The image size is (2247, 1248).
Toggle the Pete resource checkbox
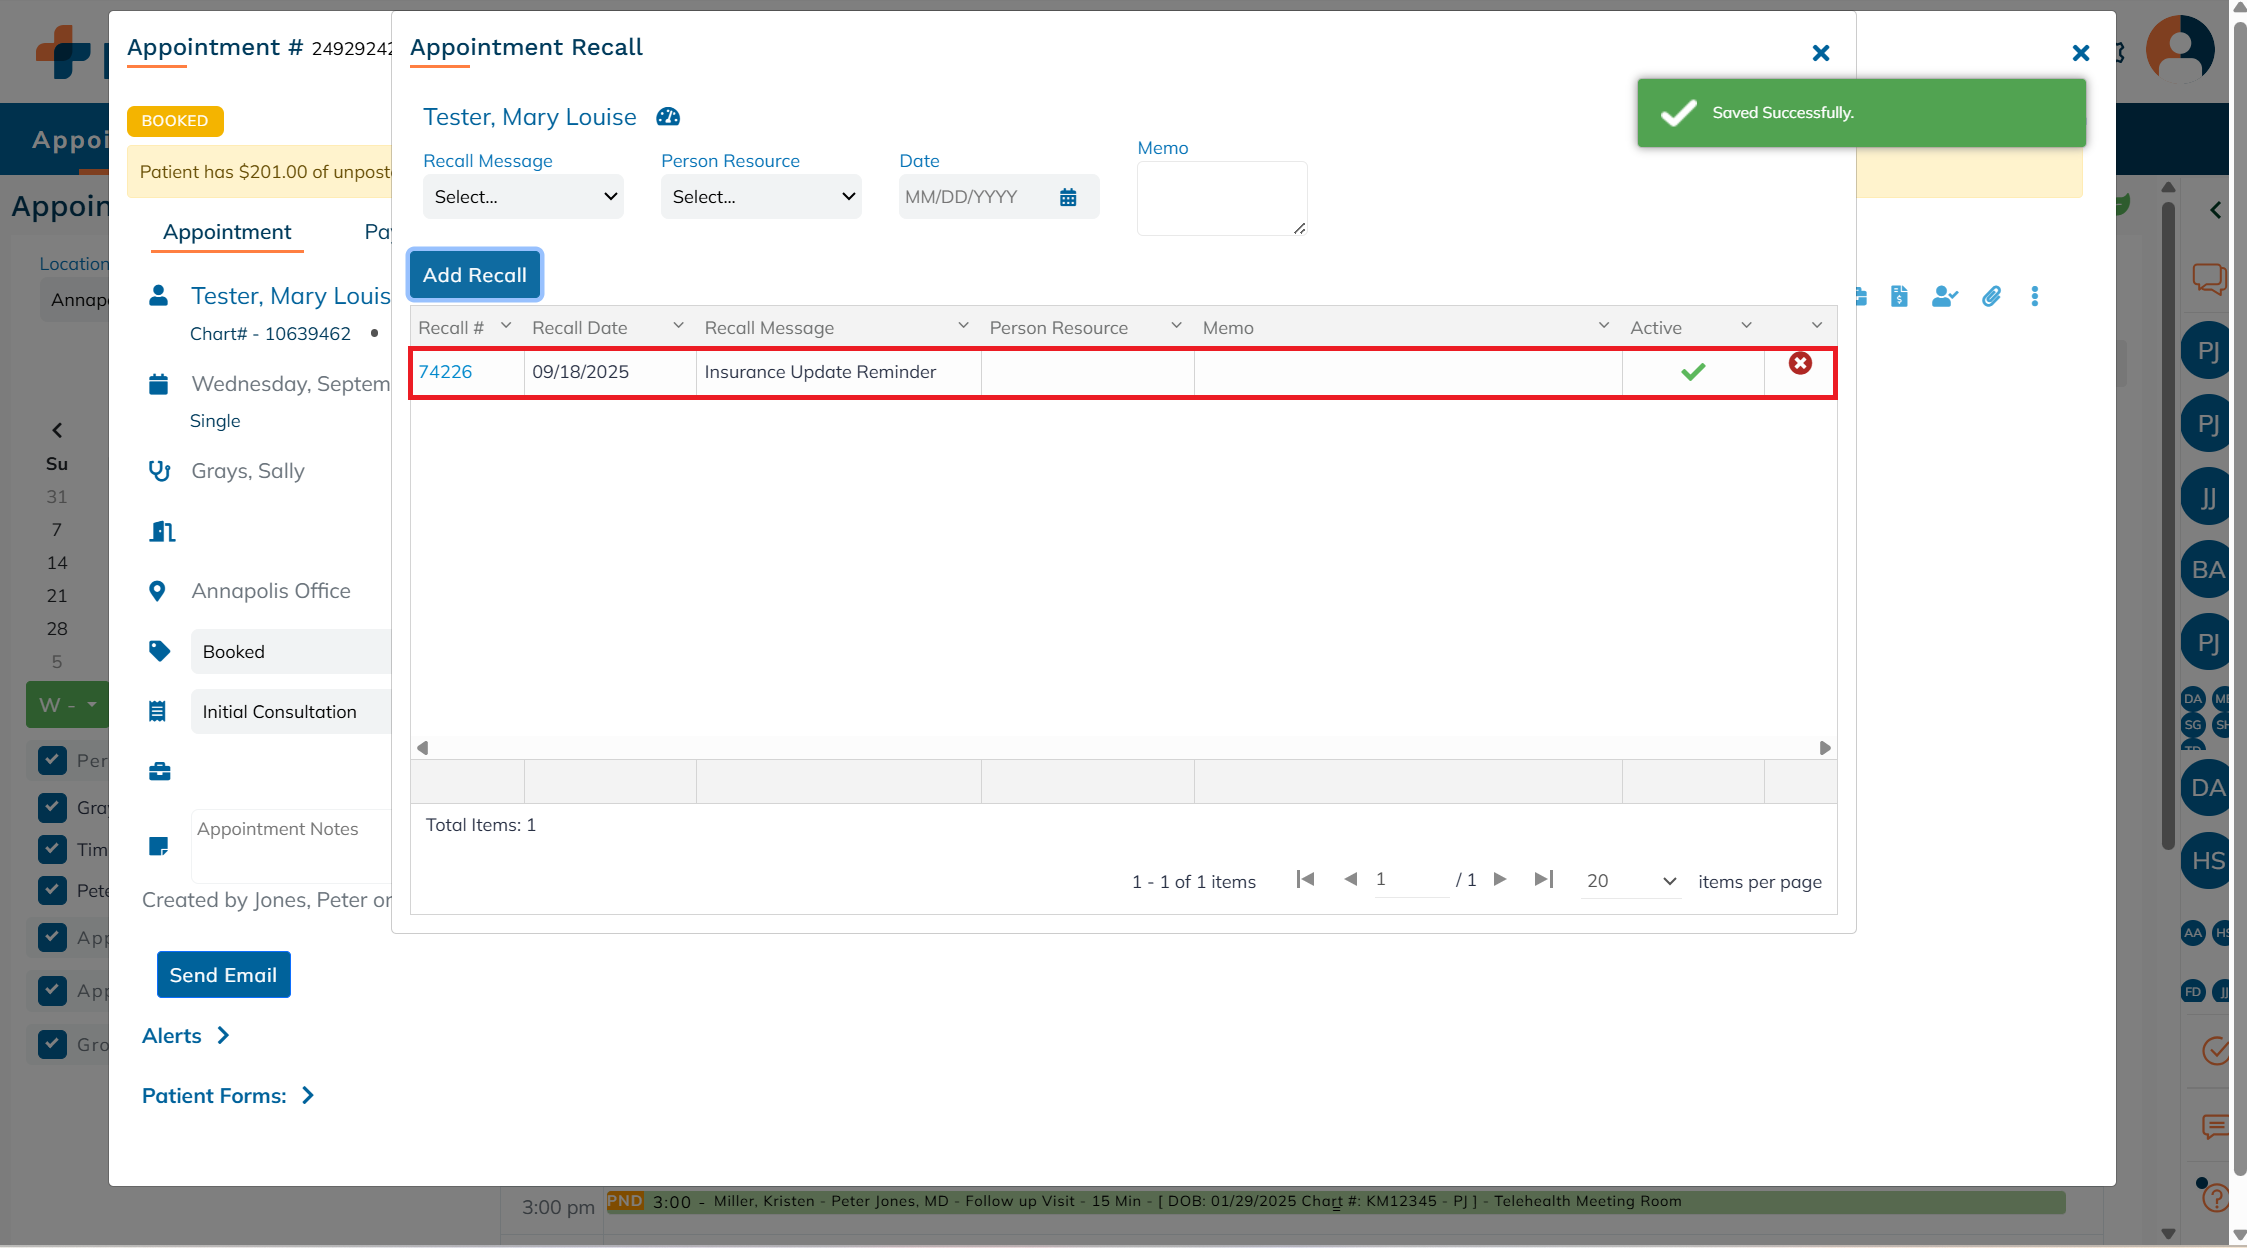52,890
